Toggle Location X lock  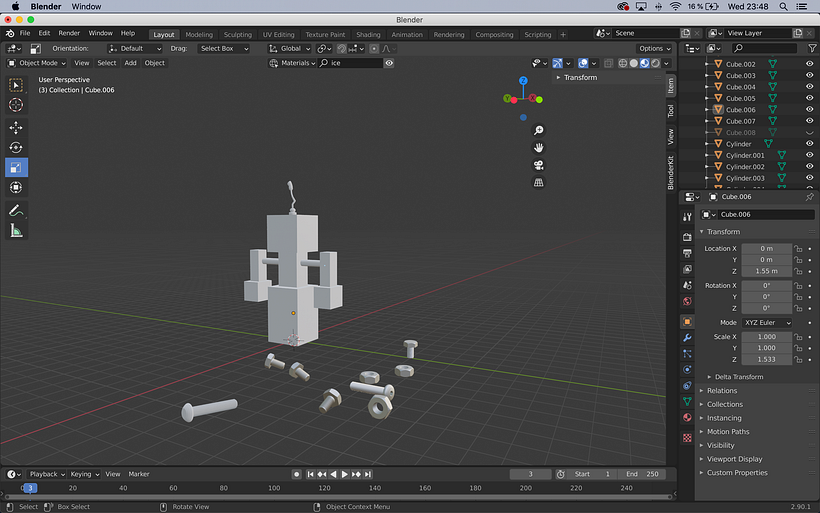click(x=798, y=248)
